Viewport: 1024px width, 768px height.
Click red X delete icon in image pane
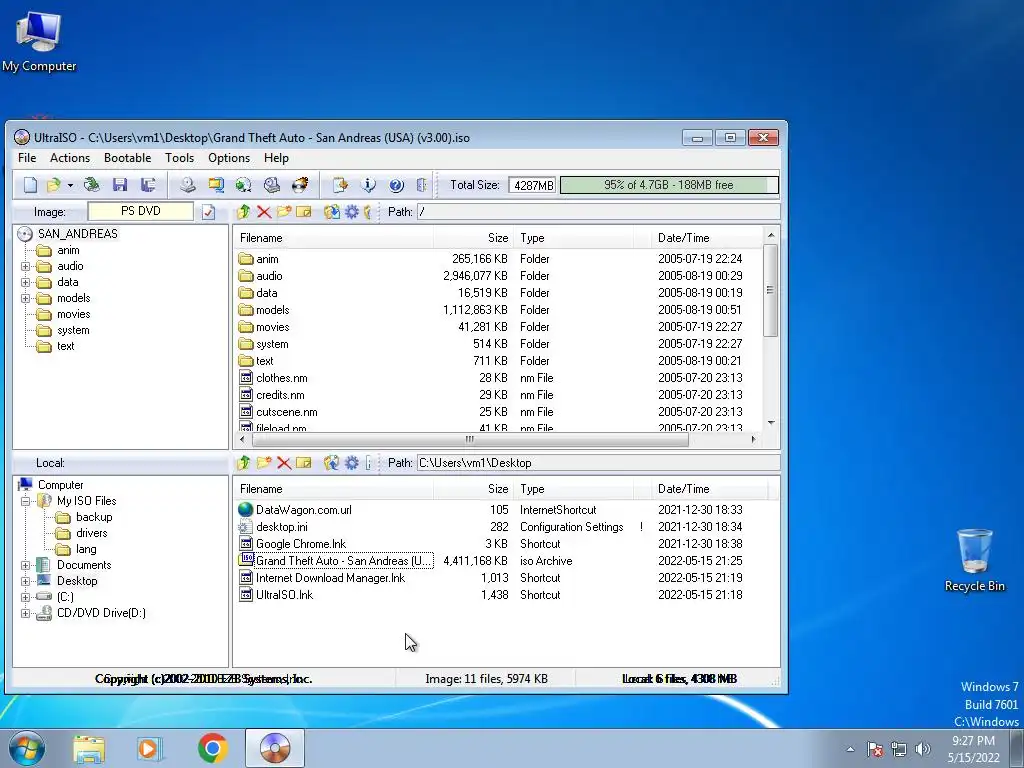[x=264, y=212]
